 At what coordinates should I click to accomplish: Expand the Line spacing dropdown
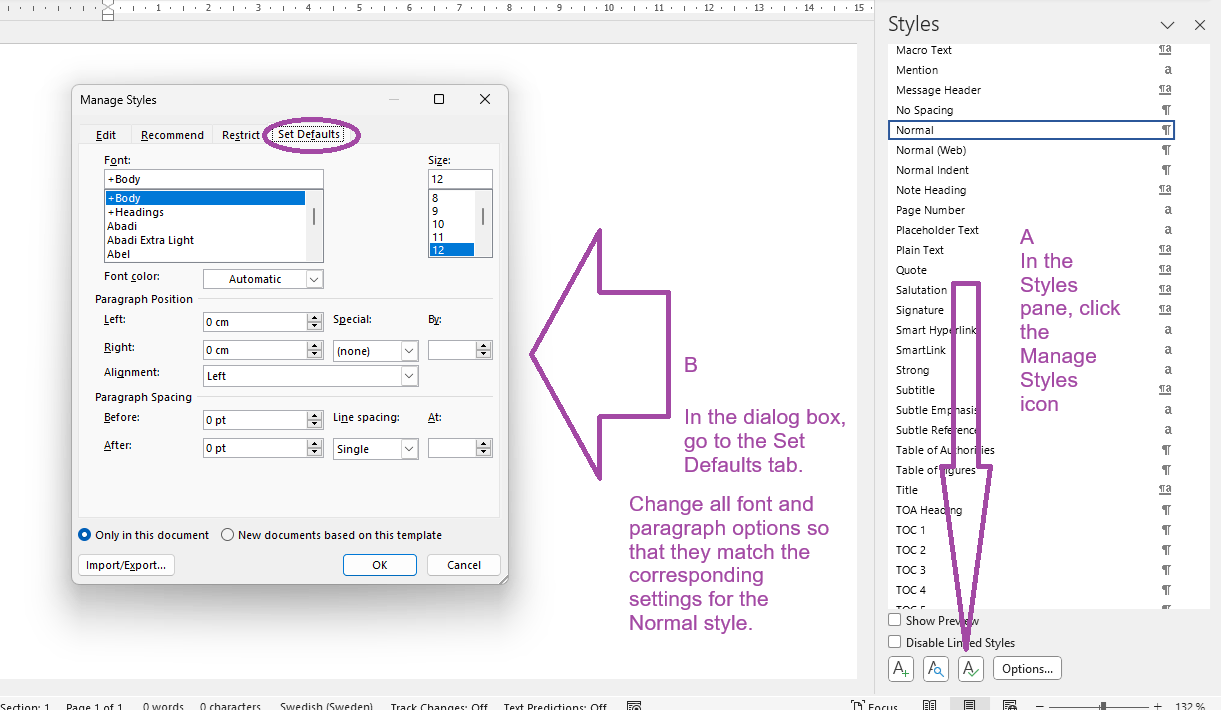point(375,449)
